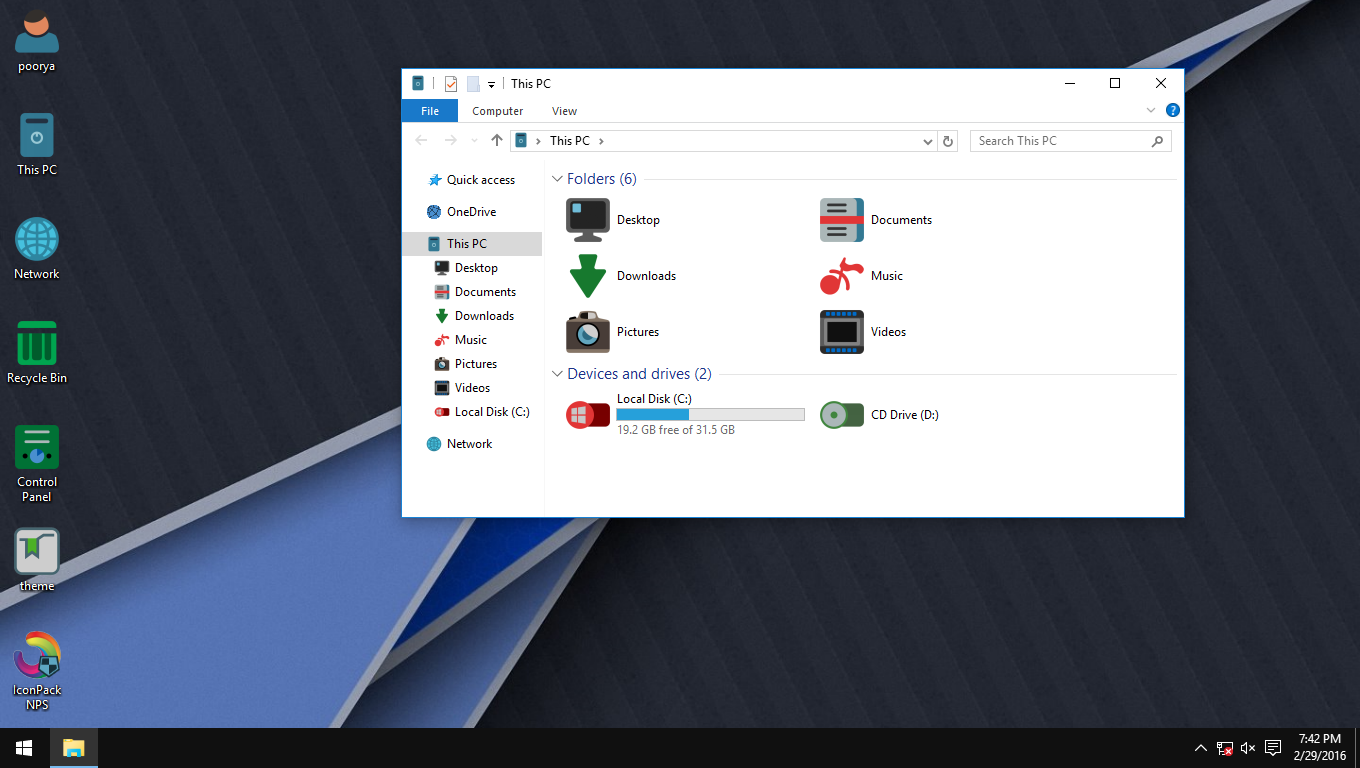The height and width of the screenshot is (768, 1360).
Task: Collapse the Devices and drives (2) section
Action: coord(557,373)
